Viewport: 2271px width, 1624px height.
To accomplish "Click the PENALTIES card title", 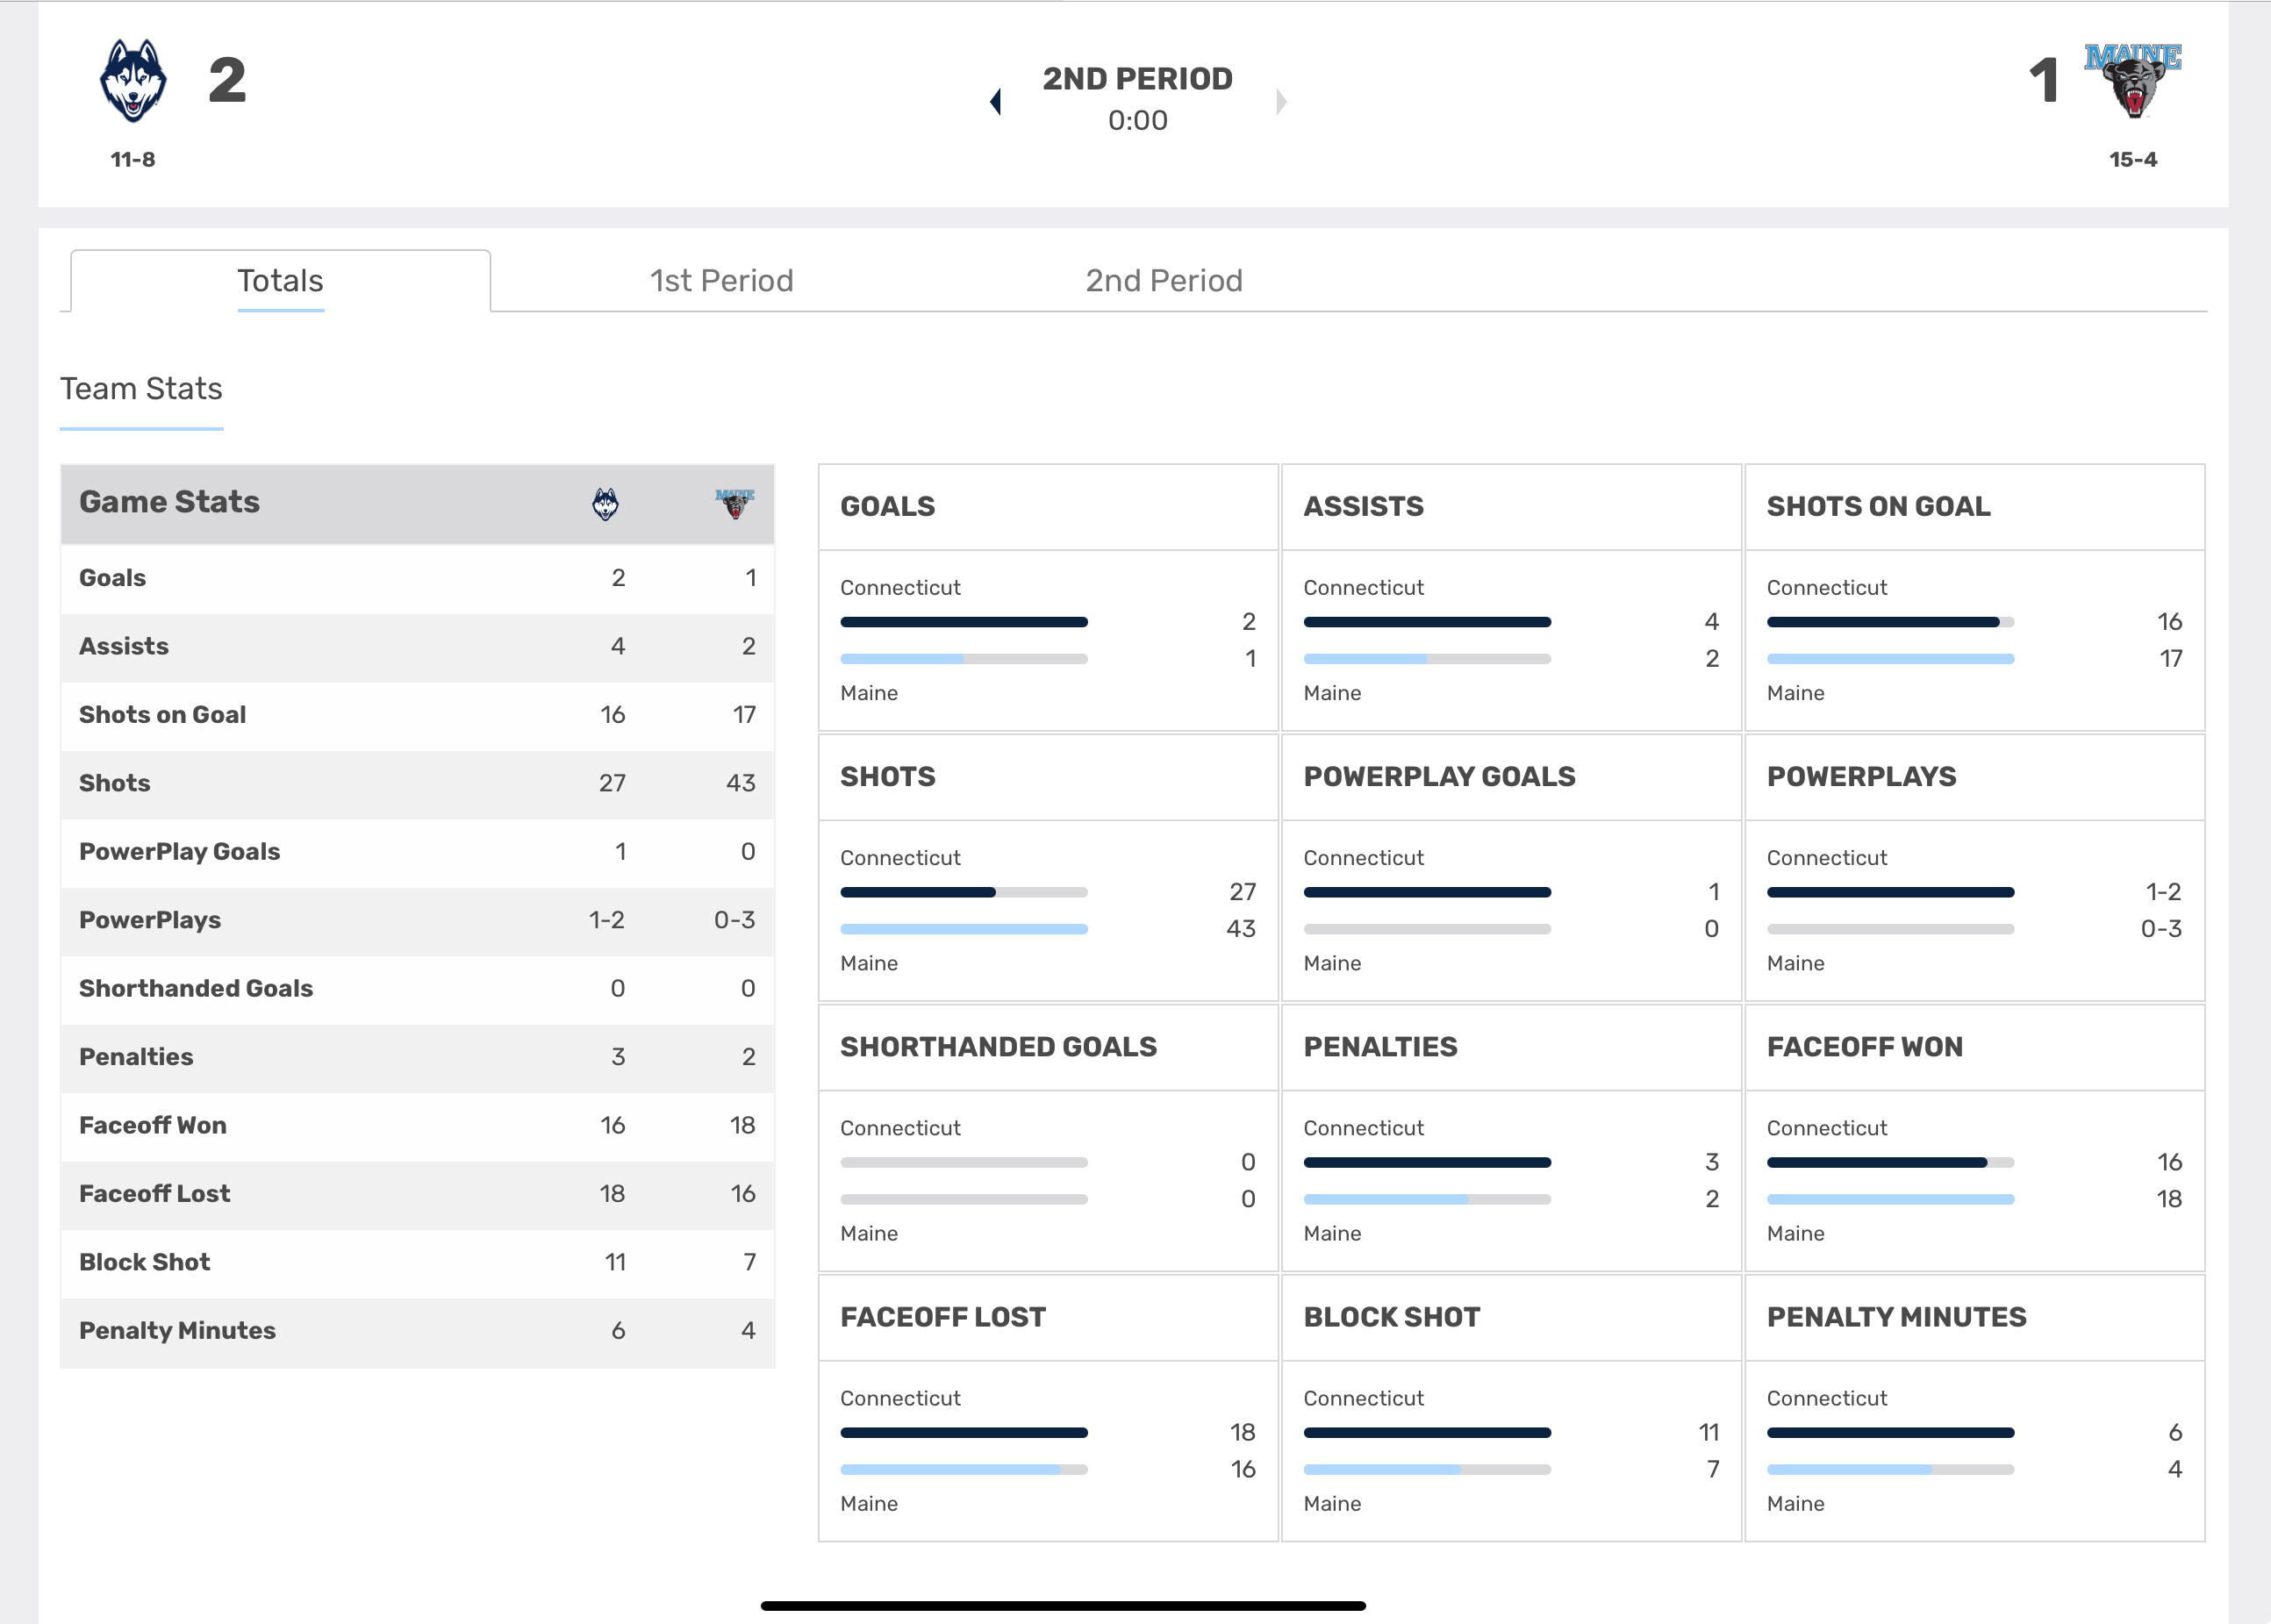I will click(1380, 1047).
